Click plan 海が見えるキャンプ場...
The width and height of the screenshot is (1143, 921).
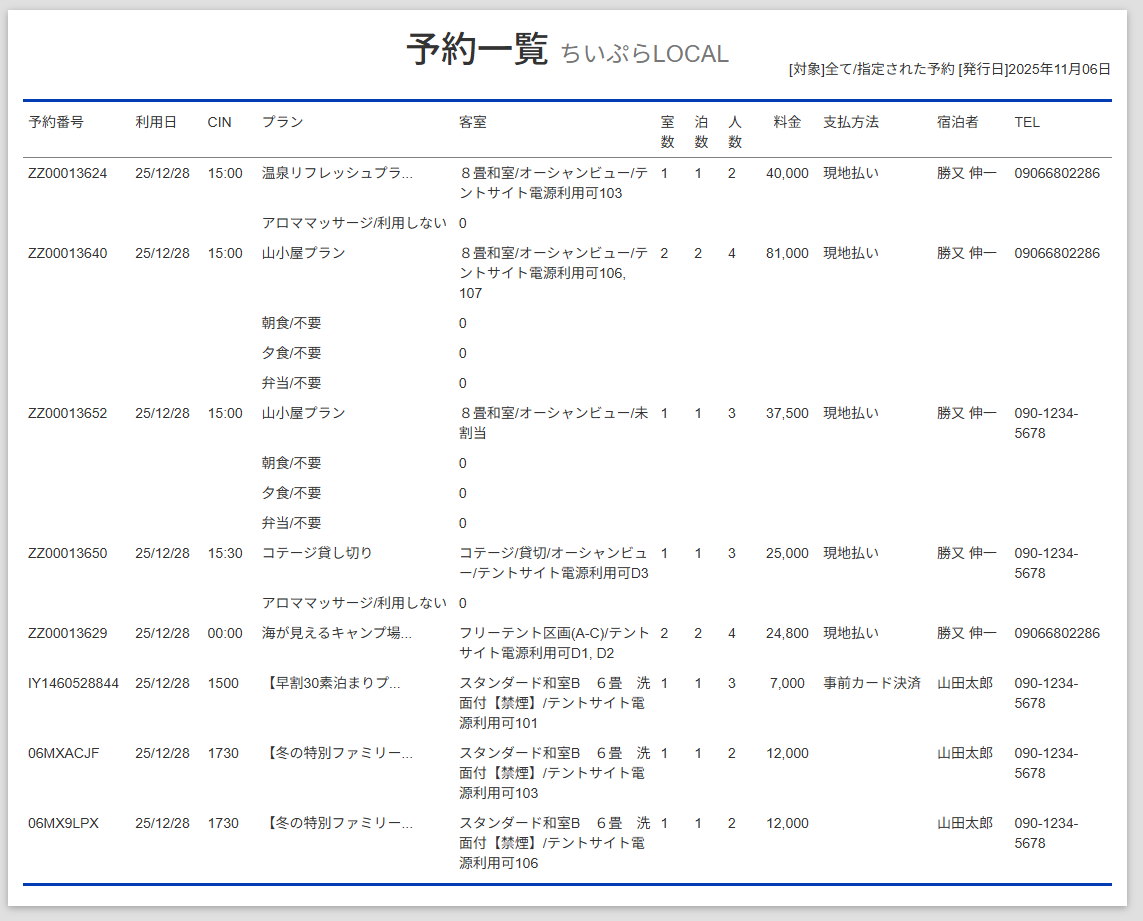tap(337, 634)
